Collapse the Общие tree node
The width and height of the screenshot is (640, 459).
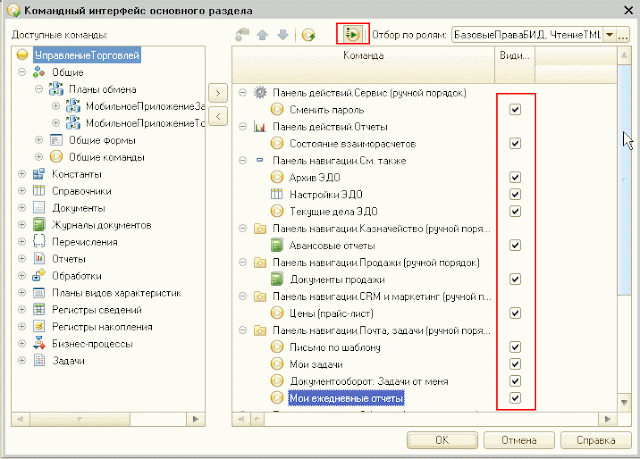click(x=22, y=72)
